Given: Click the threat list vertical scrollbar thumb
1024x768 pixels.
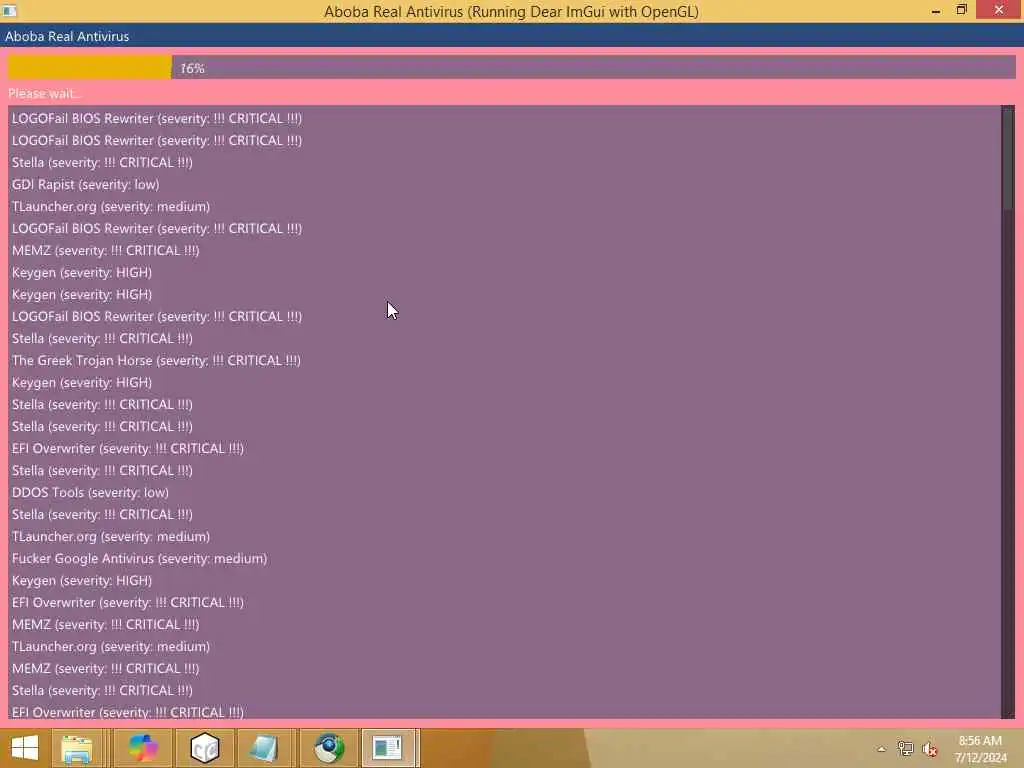Looking at the screenshot, I should coord(1008,158).
